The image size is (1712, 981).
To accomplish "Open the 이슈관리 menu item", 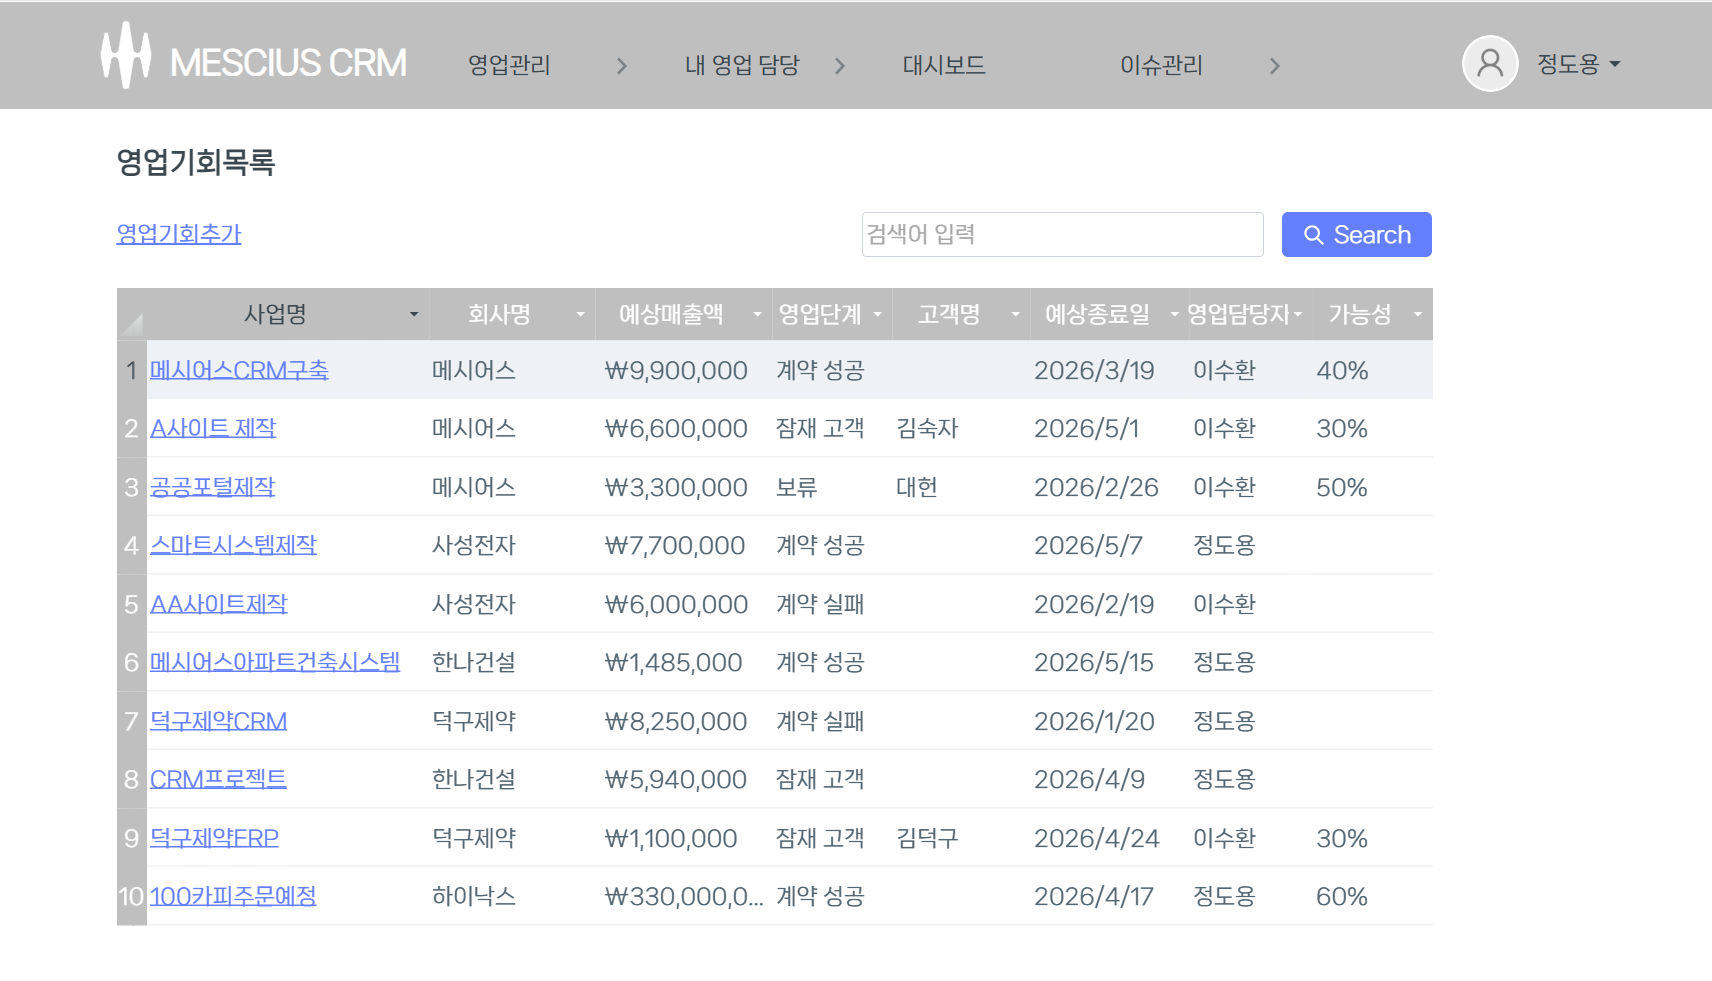I will pyautogui.click(x=1161, y=65).
